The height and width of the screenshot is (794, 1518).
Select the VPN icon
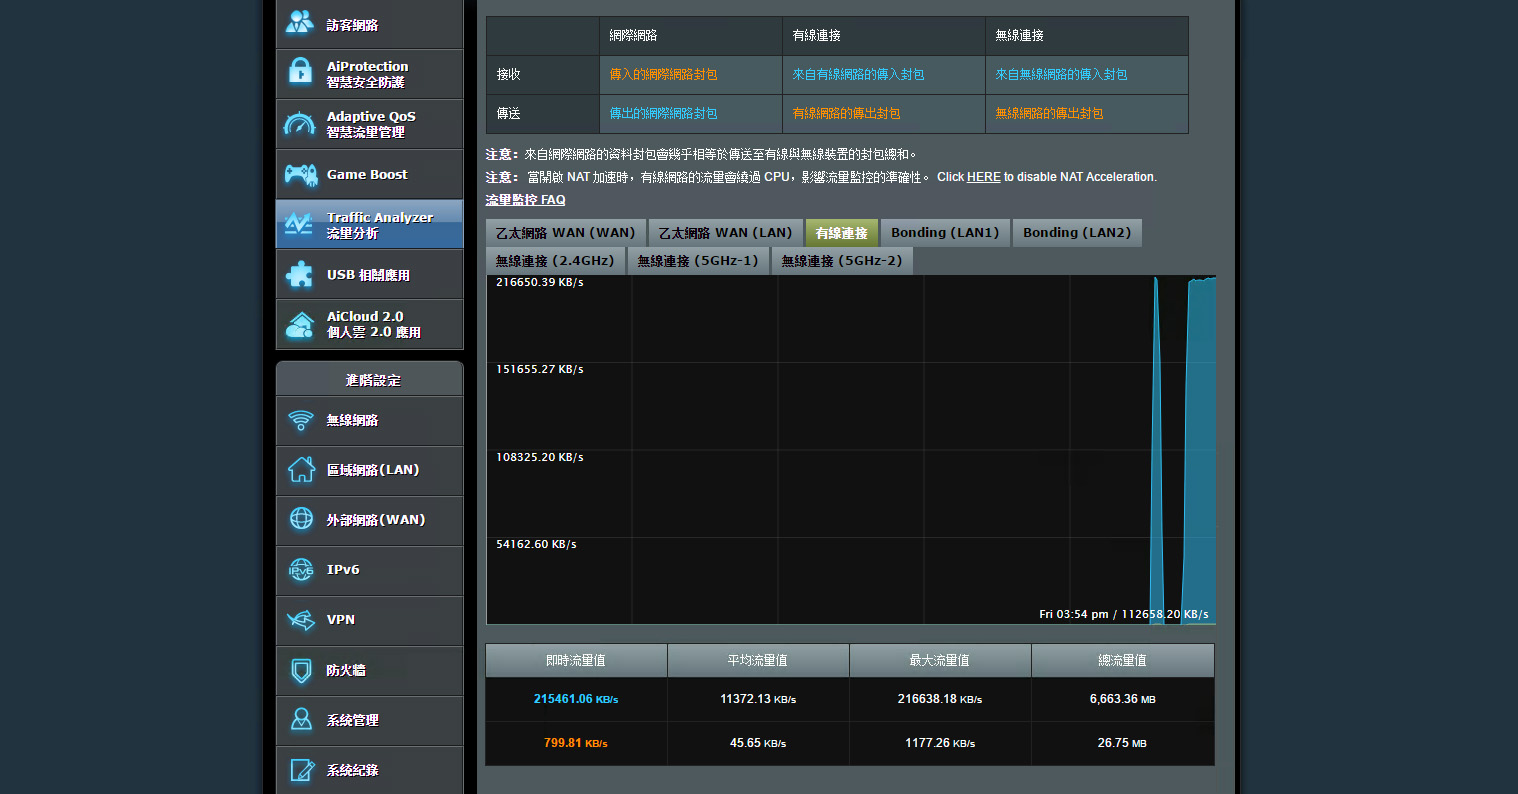[x=301, y=620]
